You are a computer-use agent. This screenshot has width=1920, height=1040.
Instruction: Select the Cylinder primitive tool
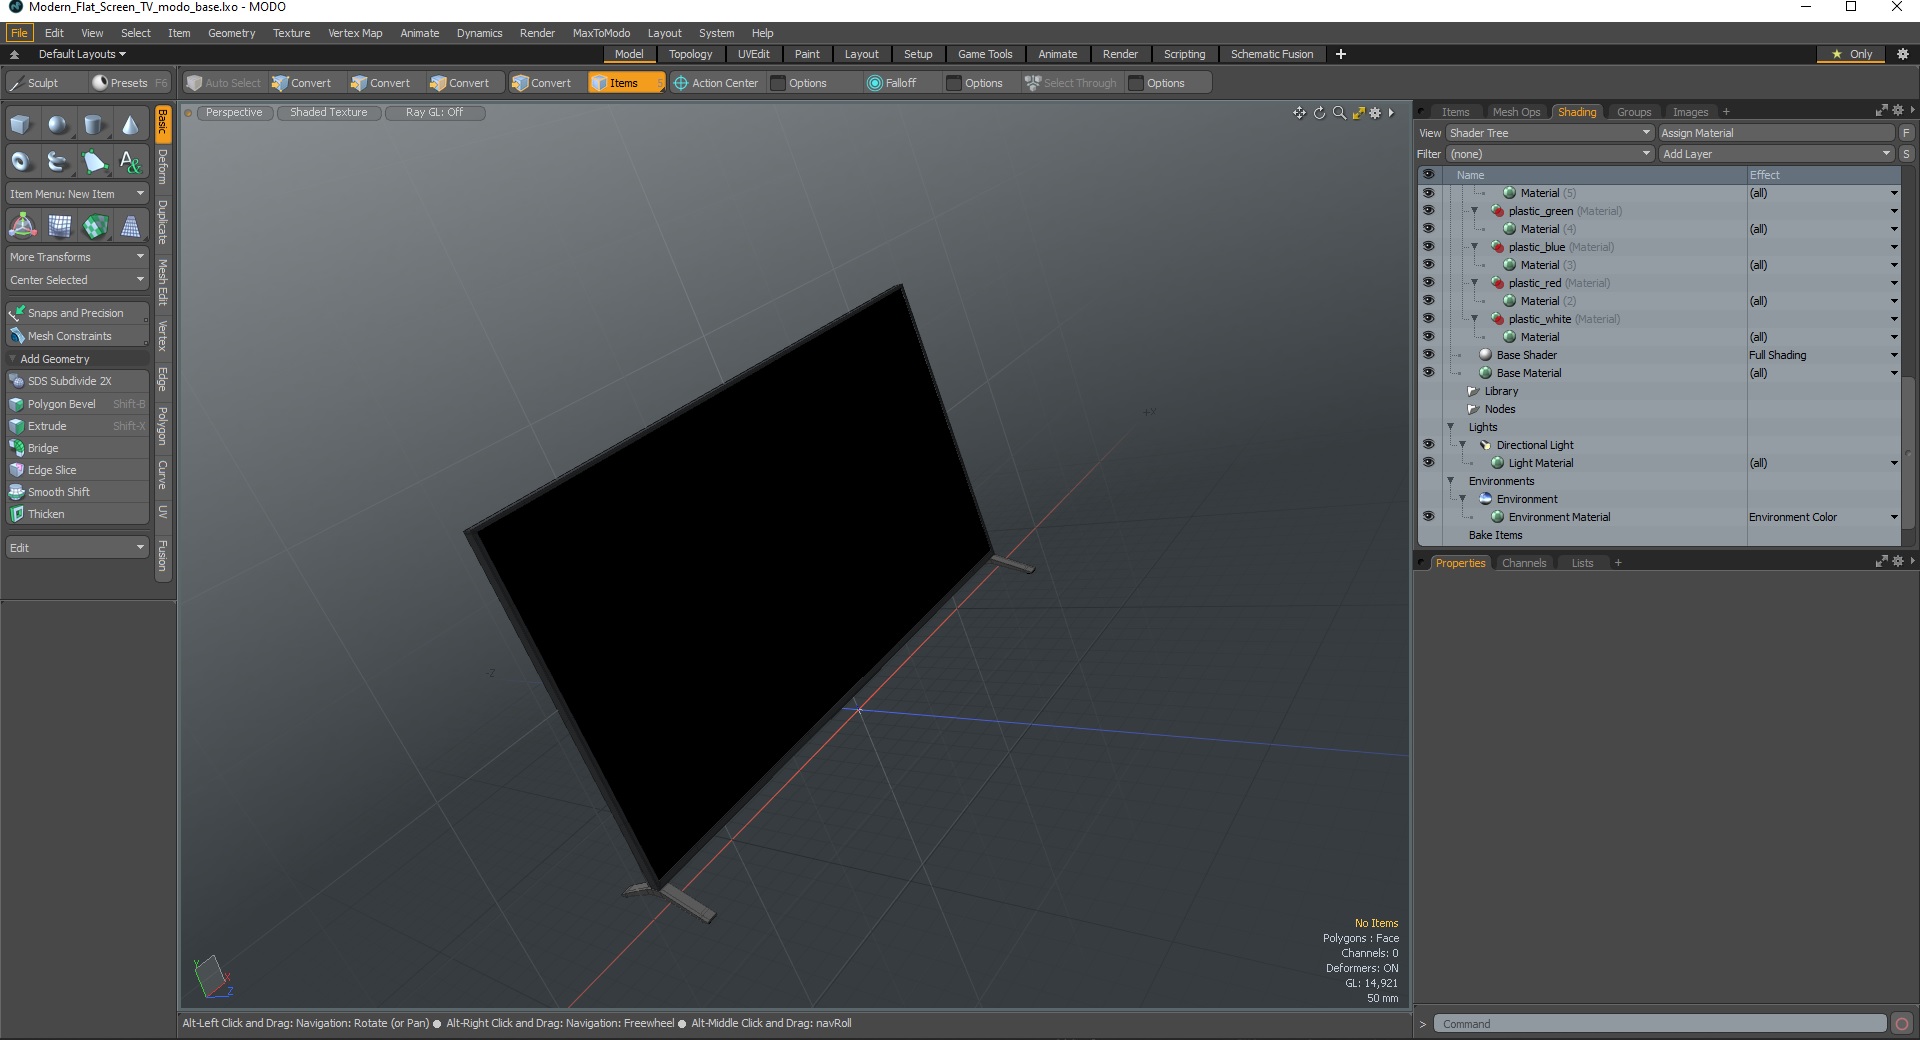(x=94, y=125)
